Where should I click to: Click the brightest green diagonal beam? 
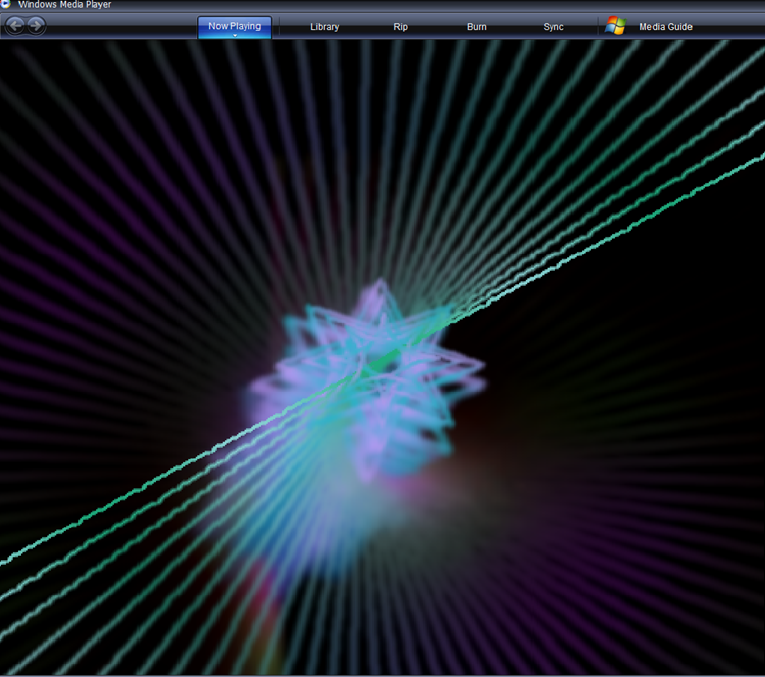pos(600,240)
